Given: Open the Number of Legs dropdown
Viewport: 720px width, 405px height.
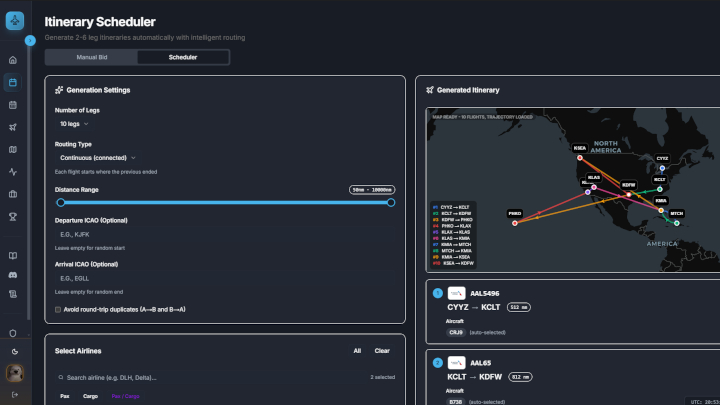Looking at the screenshot, I should click(x=74, y=124).
